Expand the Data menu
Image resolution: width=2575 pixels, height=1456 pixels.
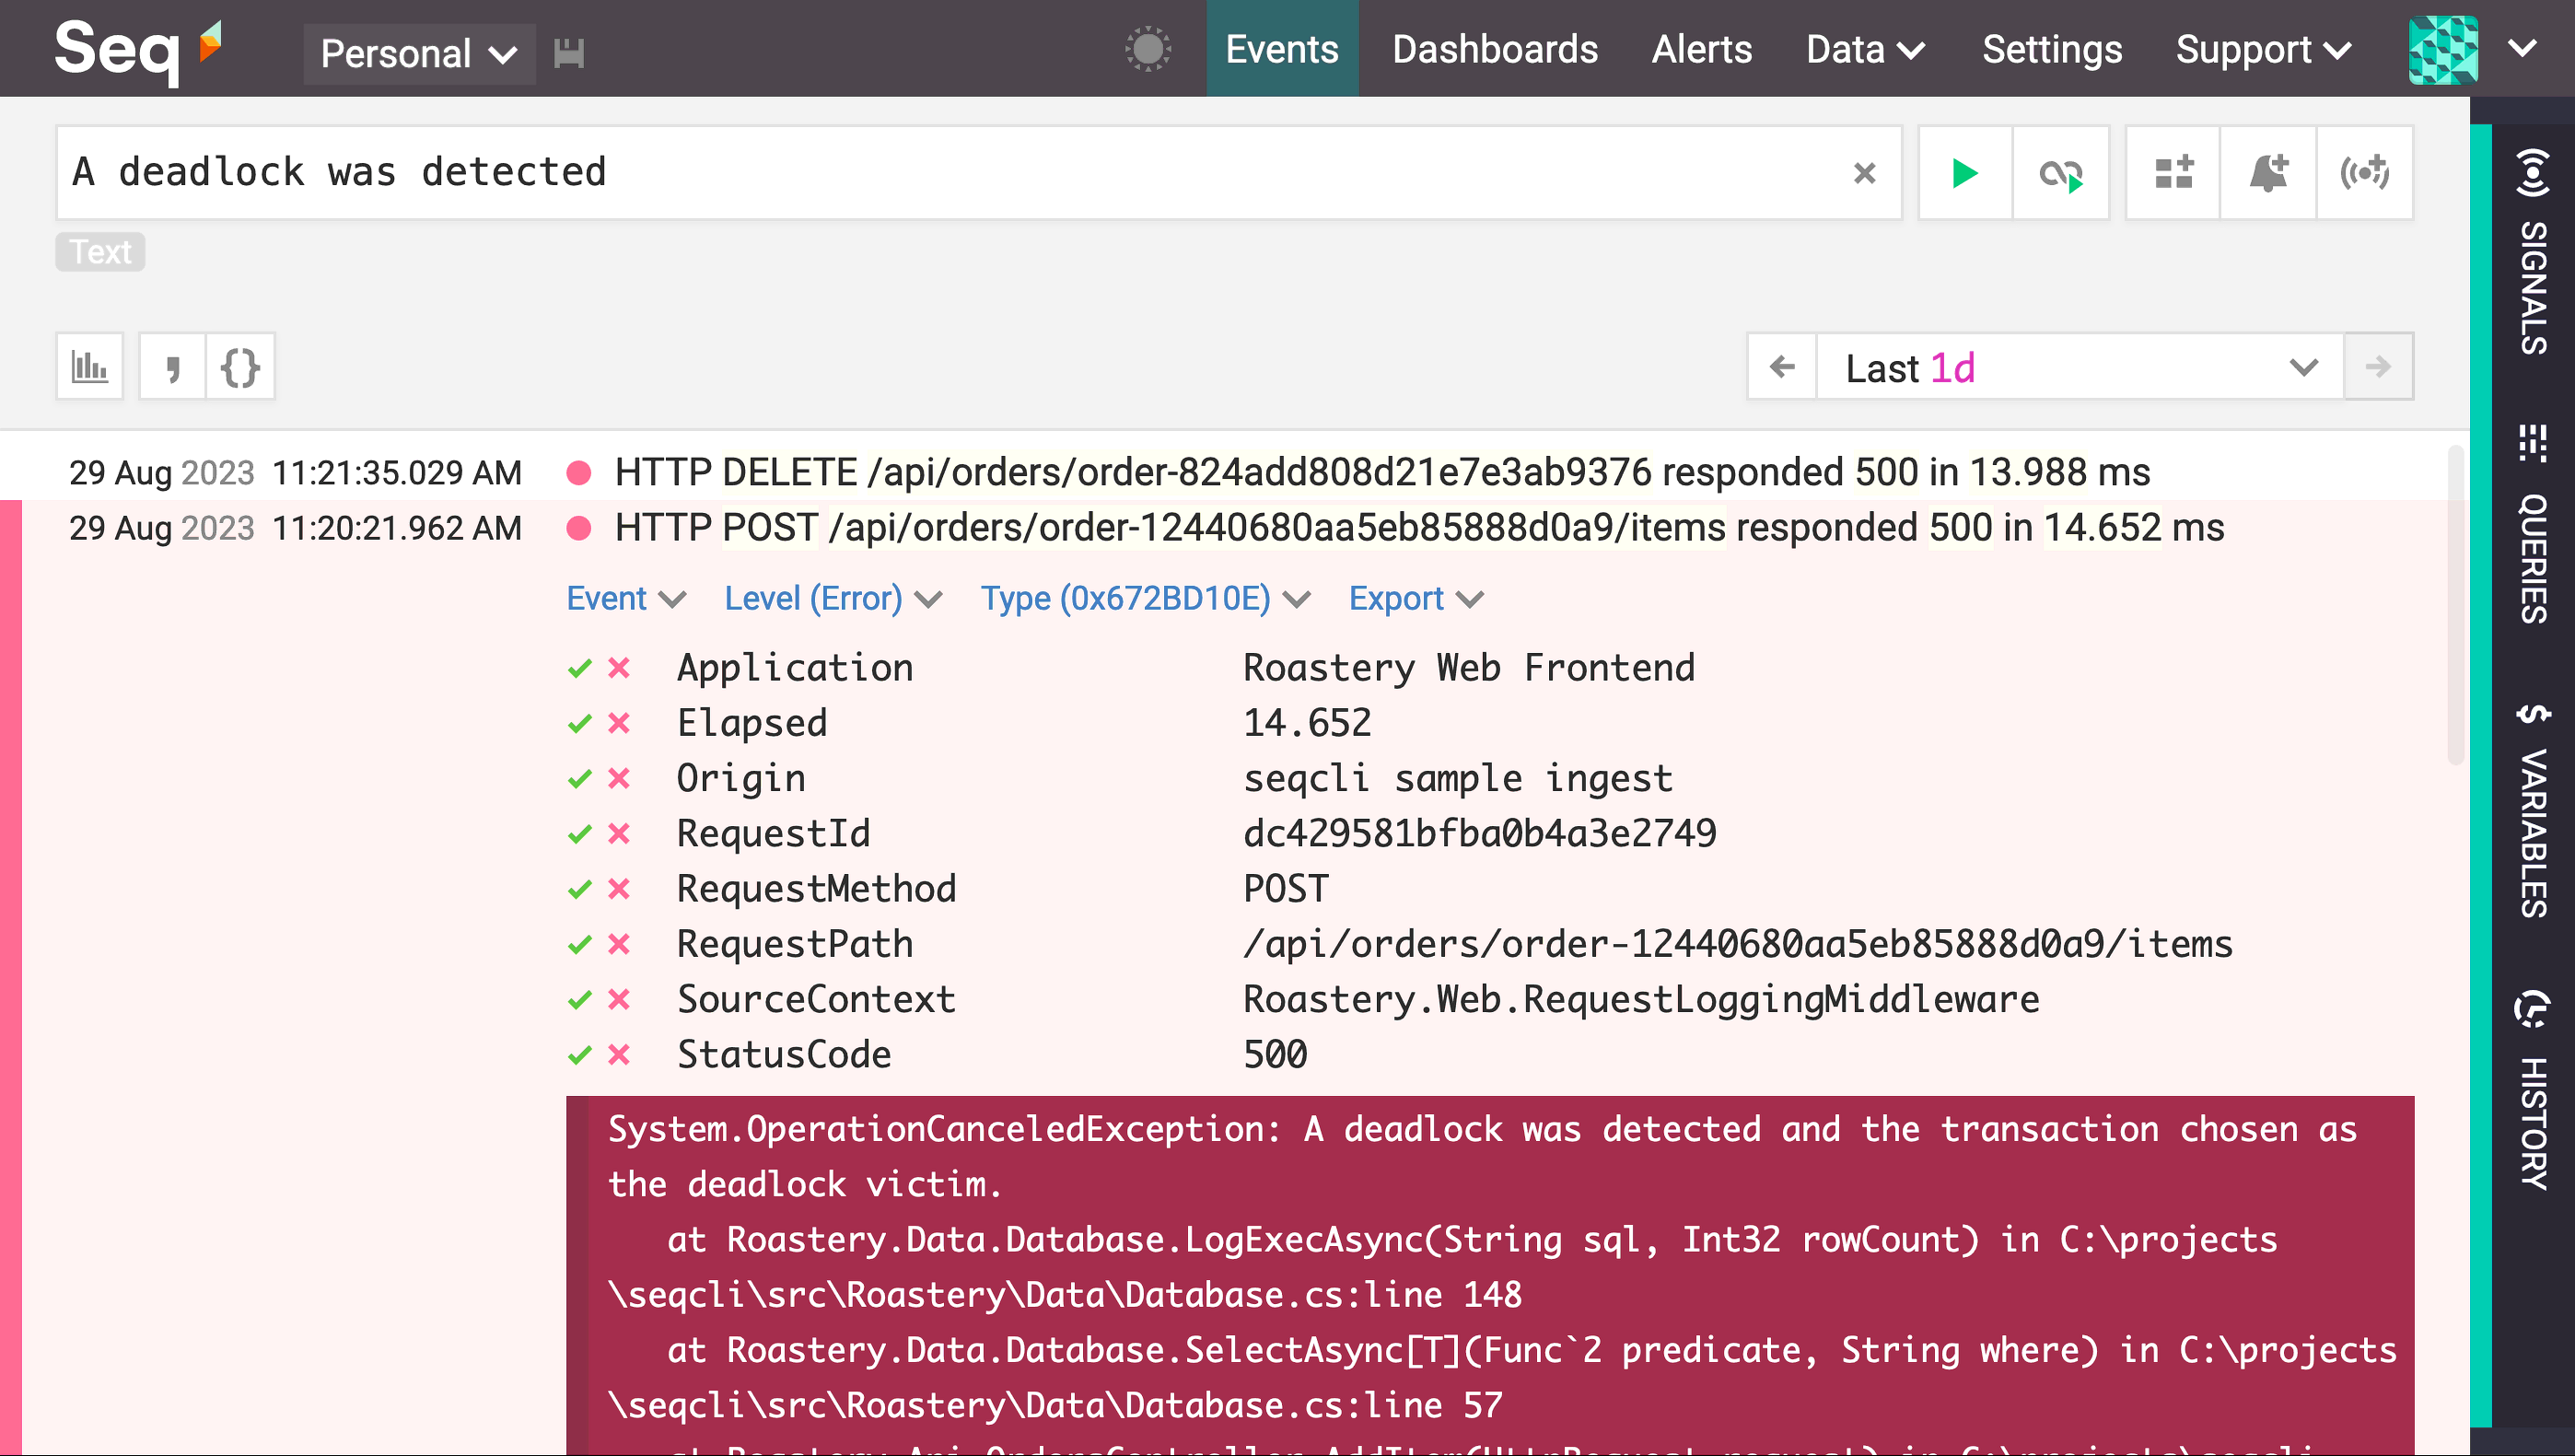coord(1866,49)
